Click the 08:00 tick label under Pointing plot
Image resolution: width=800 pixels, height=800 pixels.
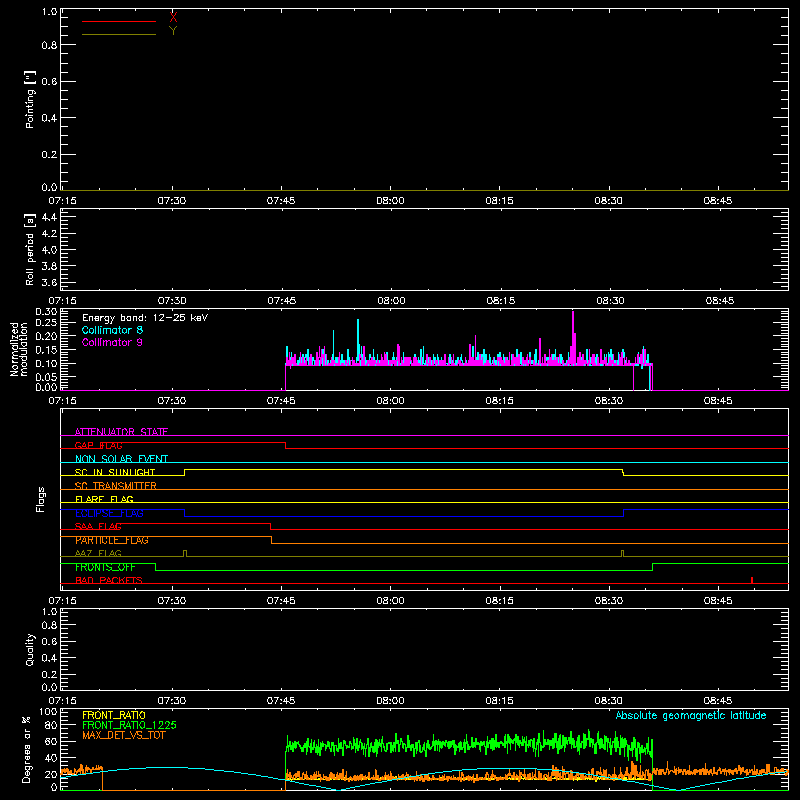coord(390,201)
